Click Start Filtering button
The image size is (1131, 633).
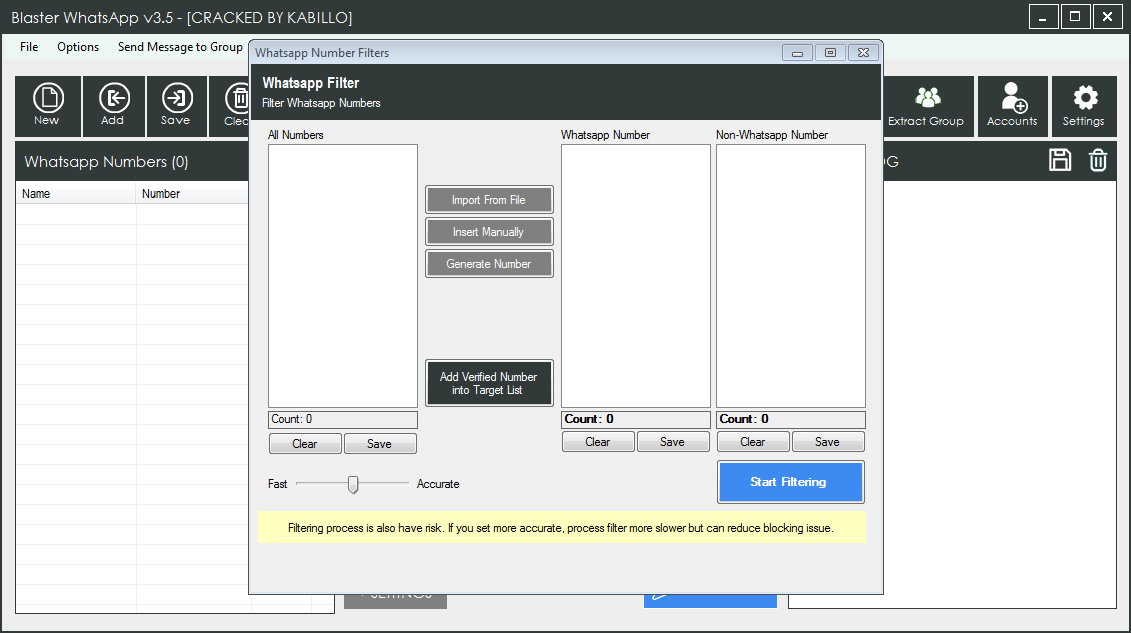point(791,482)
